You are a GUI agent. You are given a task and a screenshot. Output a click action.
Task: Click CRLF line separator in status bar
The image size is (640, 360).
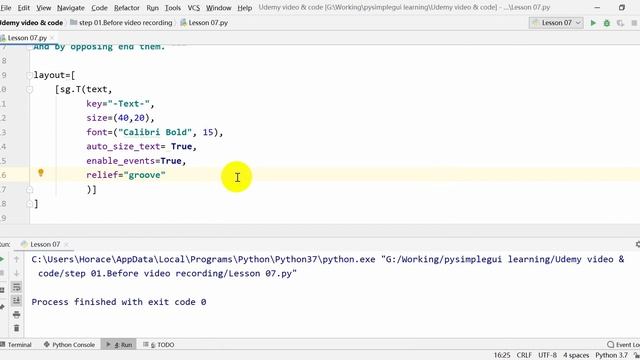(524, 355)
